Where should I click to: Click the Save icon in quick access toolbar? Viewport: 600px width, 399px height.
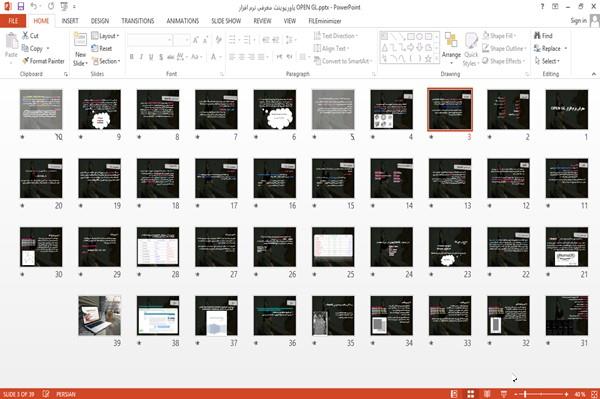[x=21, y=7]
